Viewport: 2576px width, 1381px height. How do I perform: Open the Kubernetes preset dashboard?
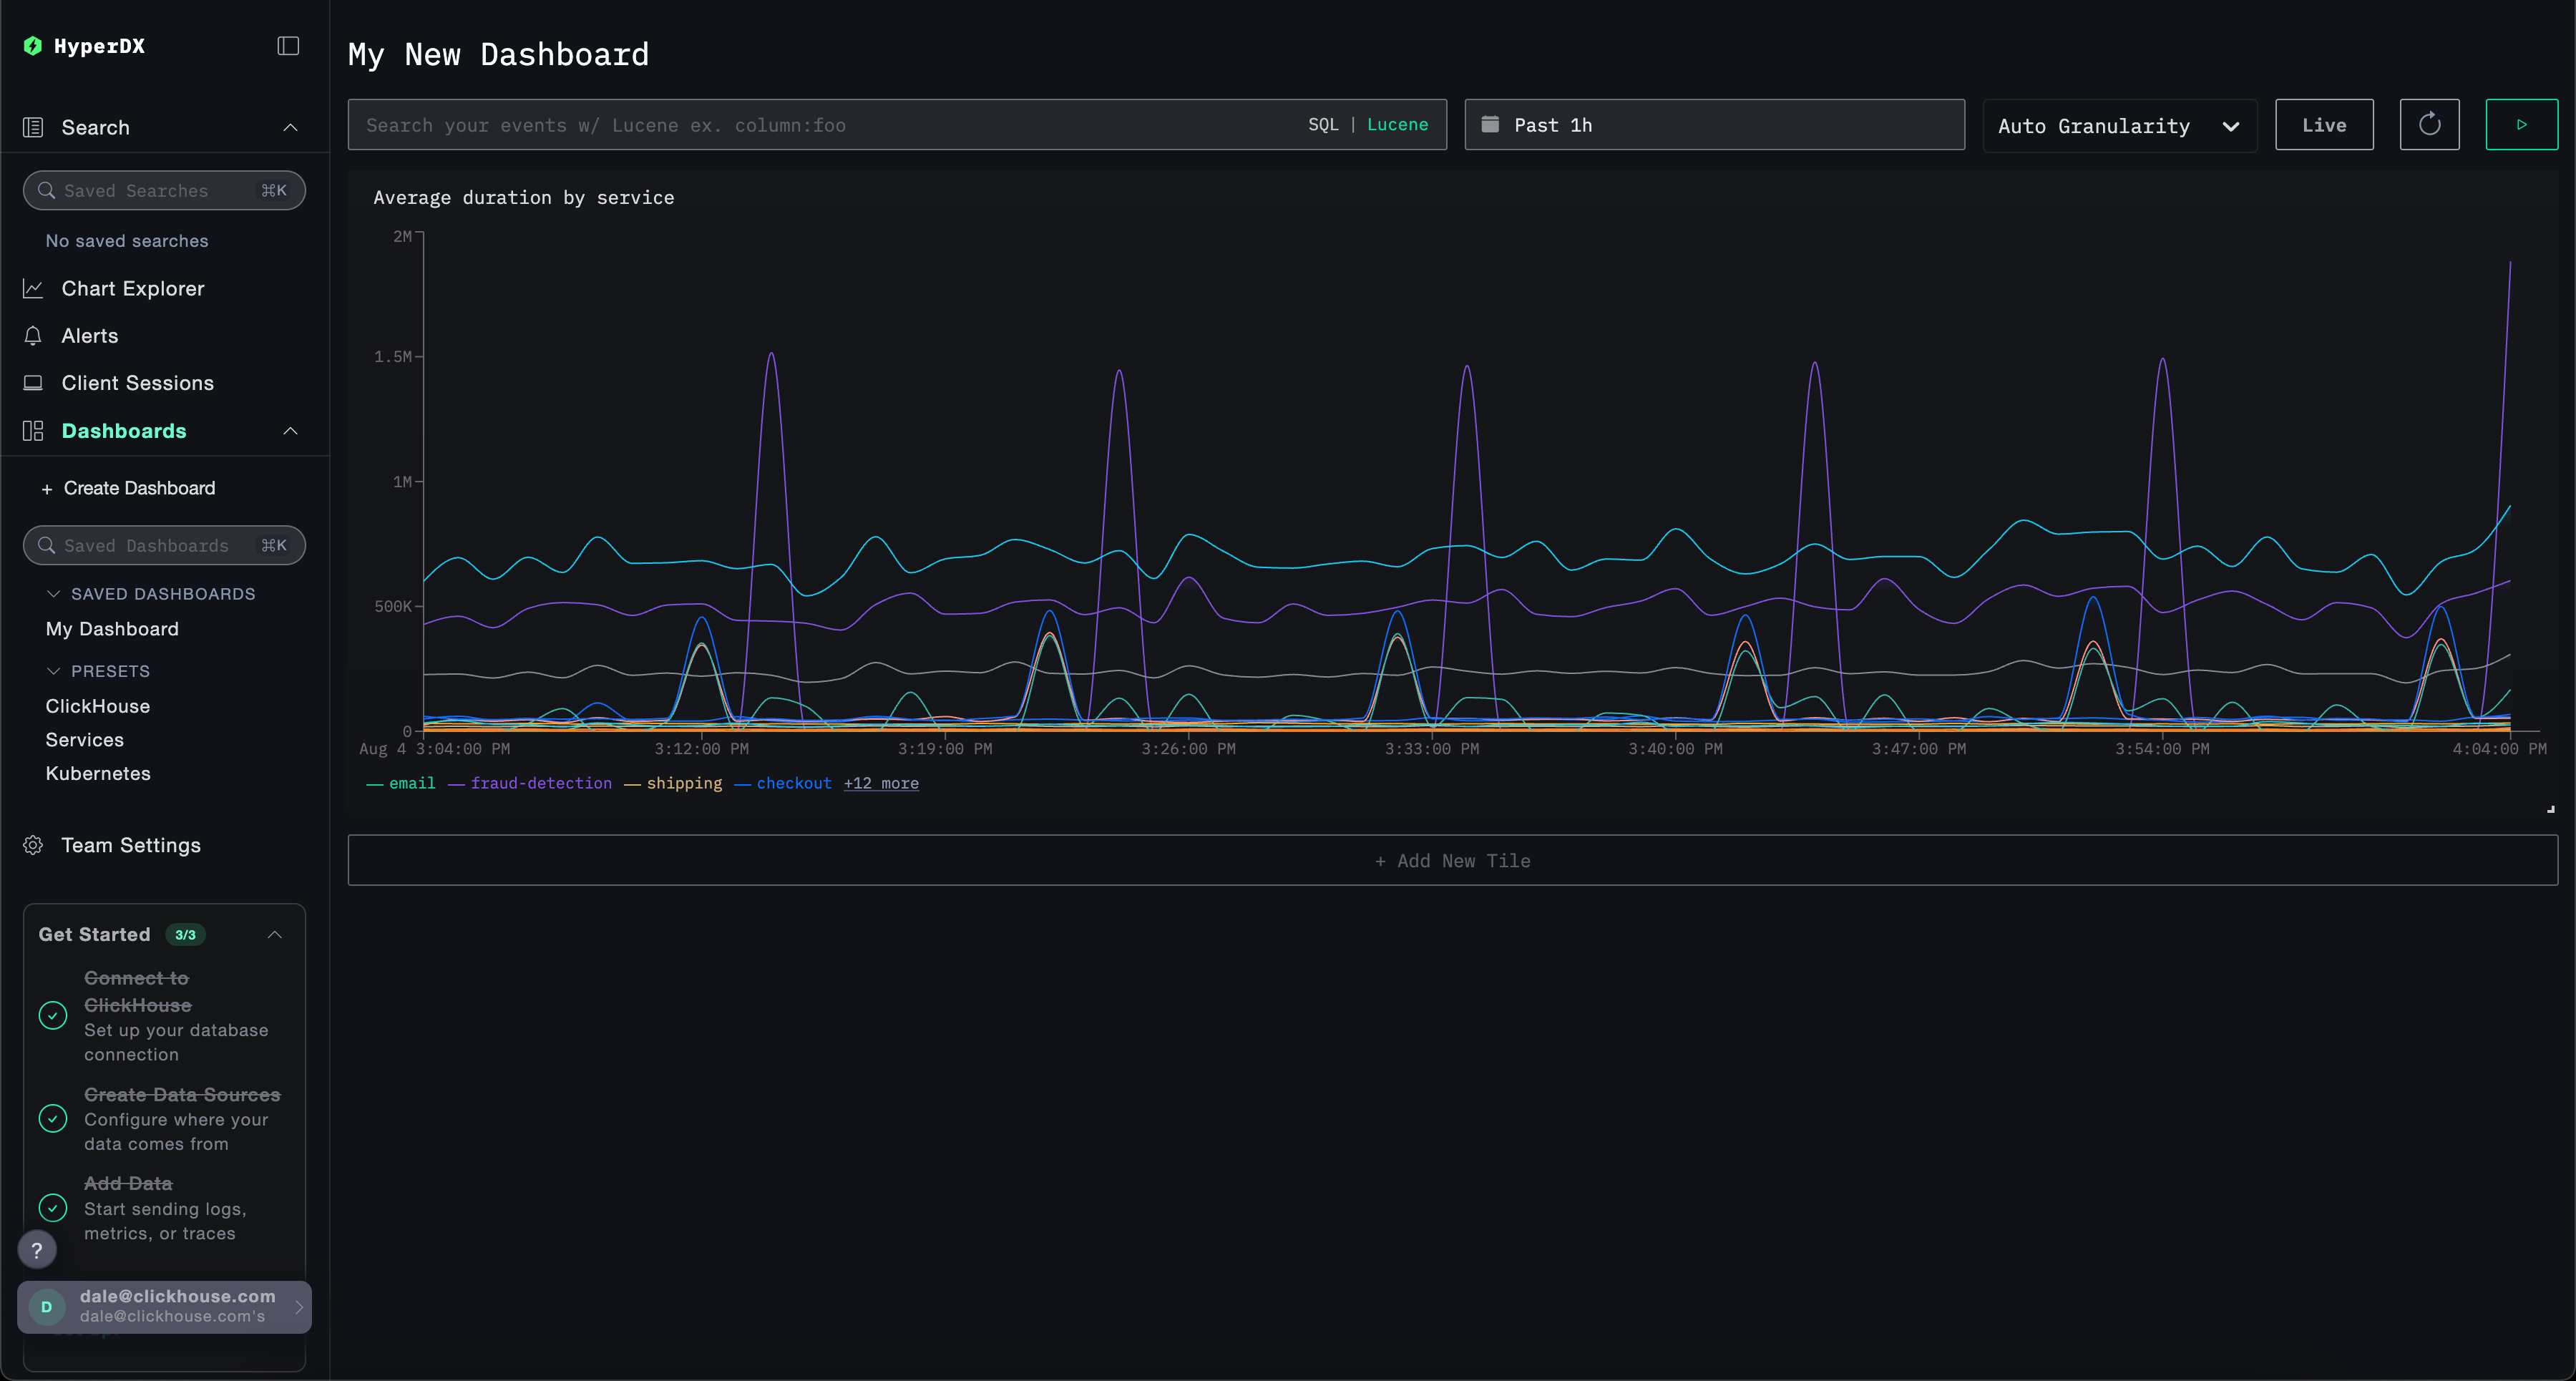(98, 773)
